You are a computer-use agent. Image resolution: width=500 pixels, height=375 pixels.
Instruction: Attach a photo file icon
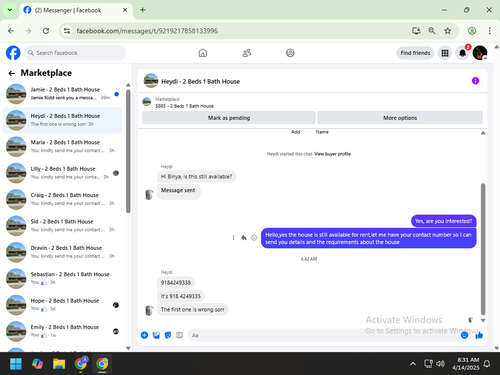tap(156, 335)
